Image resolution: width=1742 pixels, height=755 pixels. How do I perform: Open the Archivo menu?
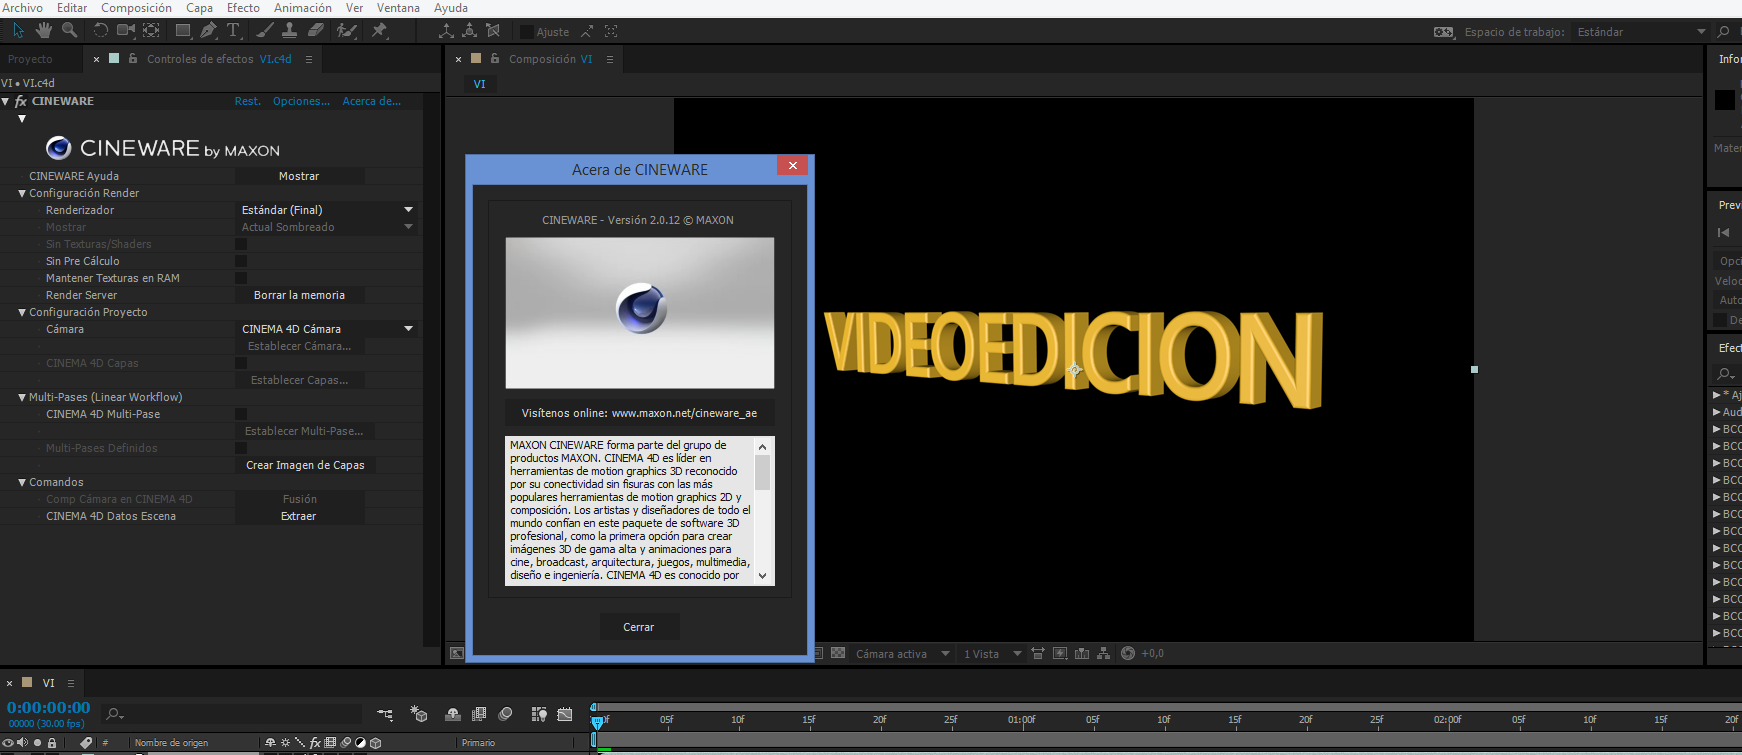23,8
